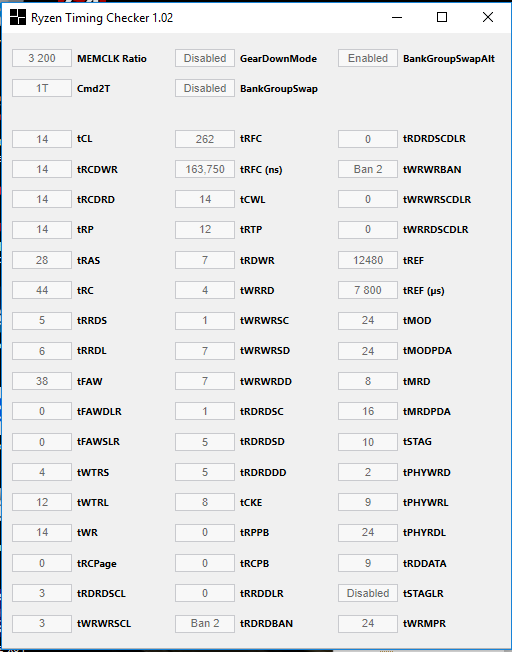Select the tRFC (ns) value field
This screenshot has height=652, width=512.
(205, 169)
